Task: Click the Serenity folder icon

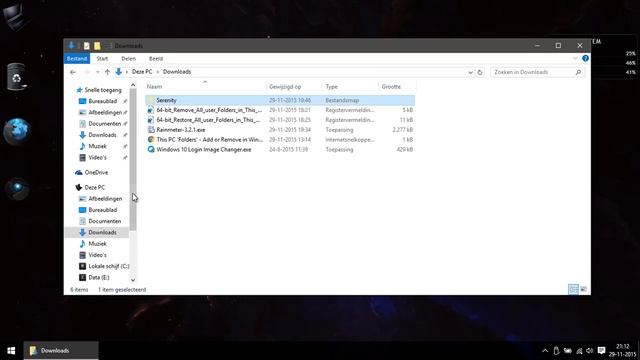Action: 151,100
